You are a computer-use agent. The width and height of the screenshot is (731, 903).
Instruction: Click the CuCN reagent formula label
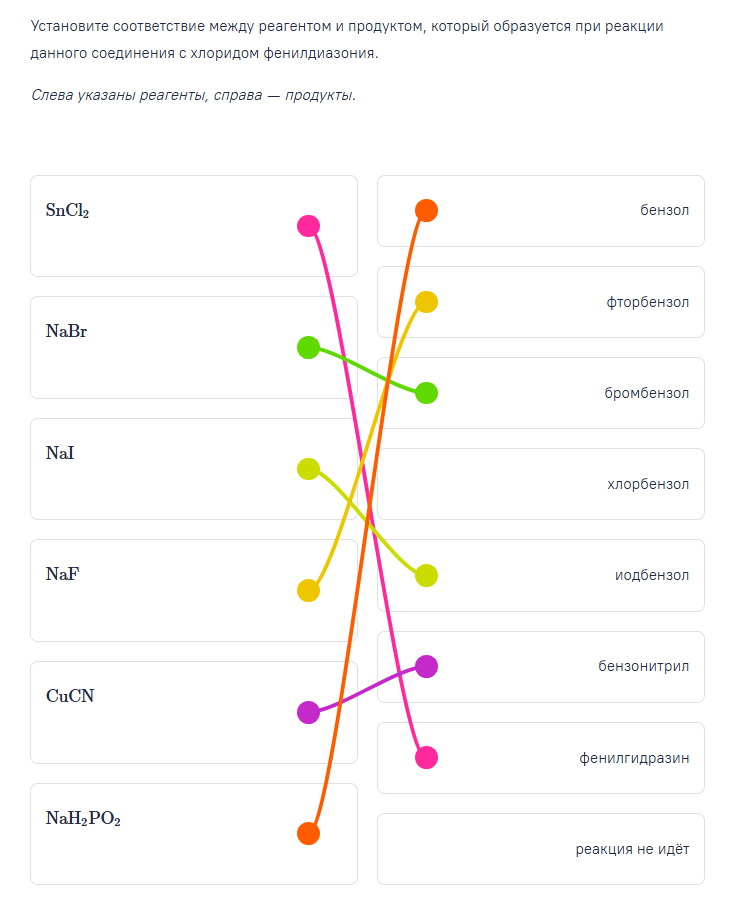click(70, 697)
